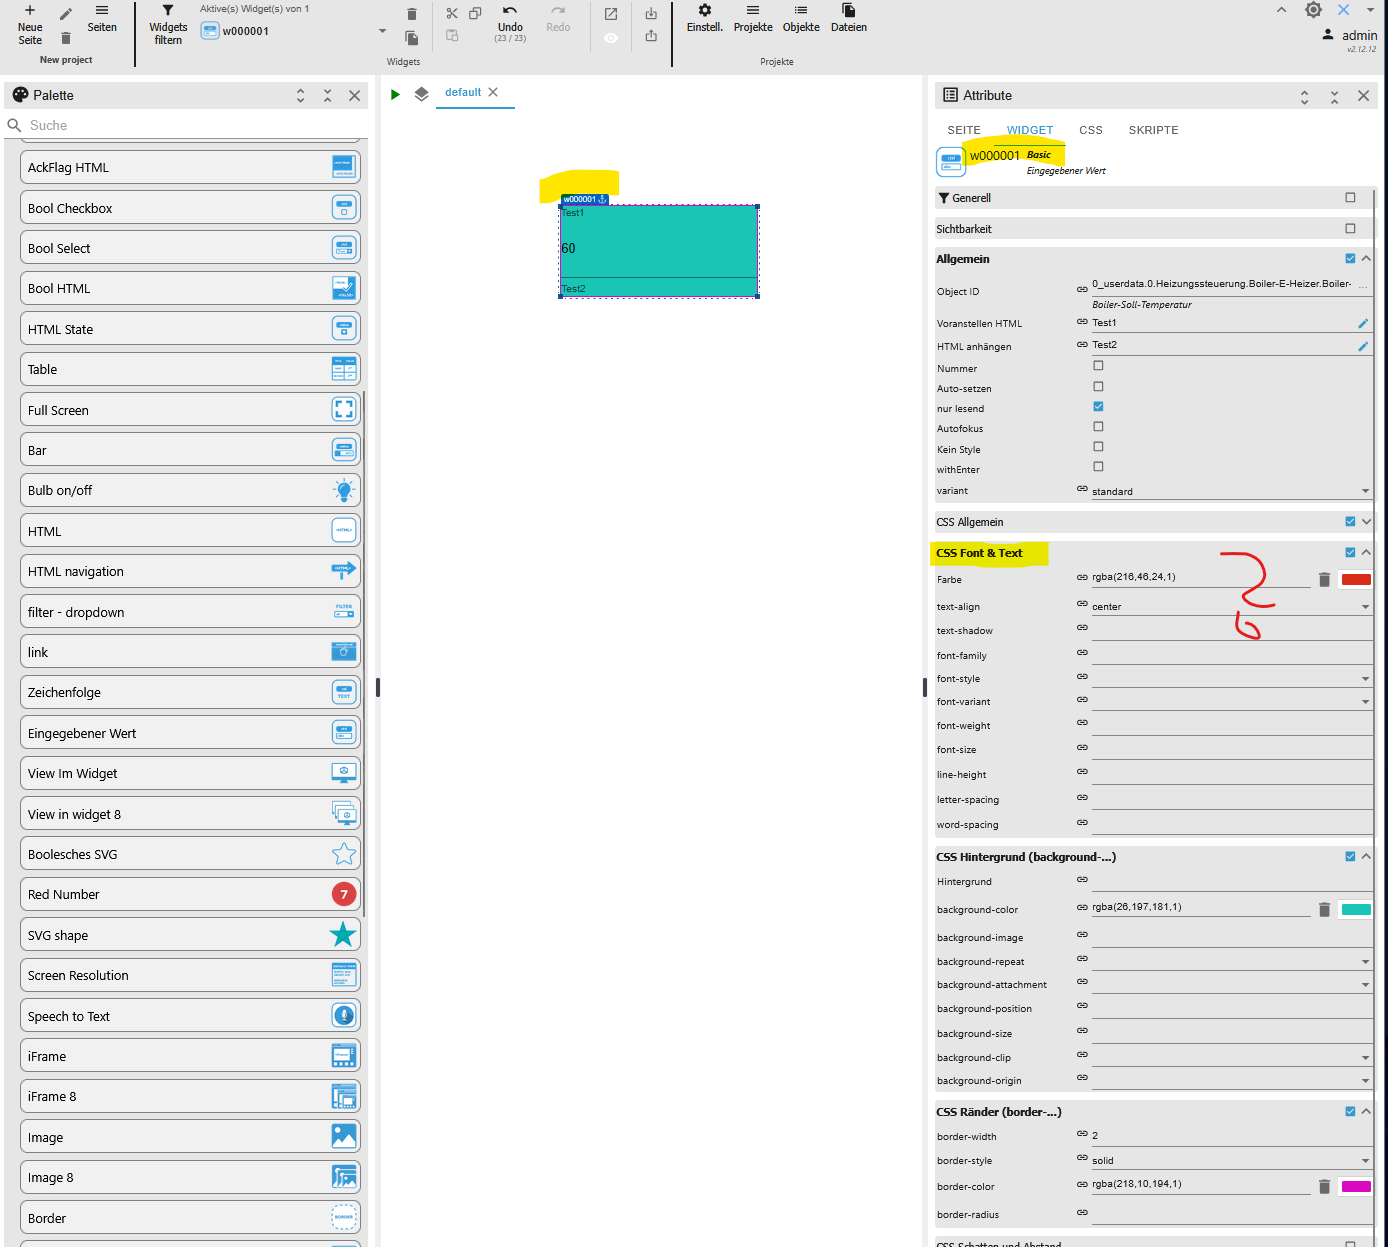1388x1247 pixels.
Task: Cut the selected widget with scissors icon
Action: click(x=452, y=13)
